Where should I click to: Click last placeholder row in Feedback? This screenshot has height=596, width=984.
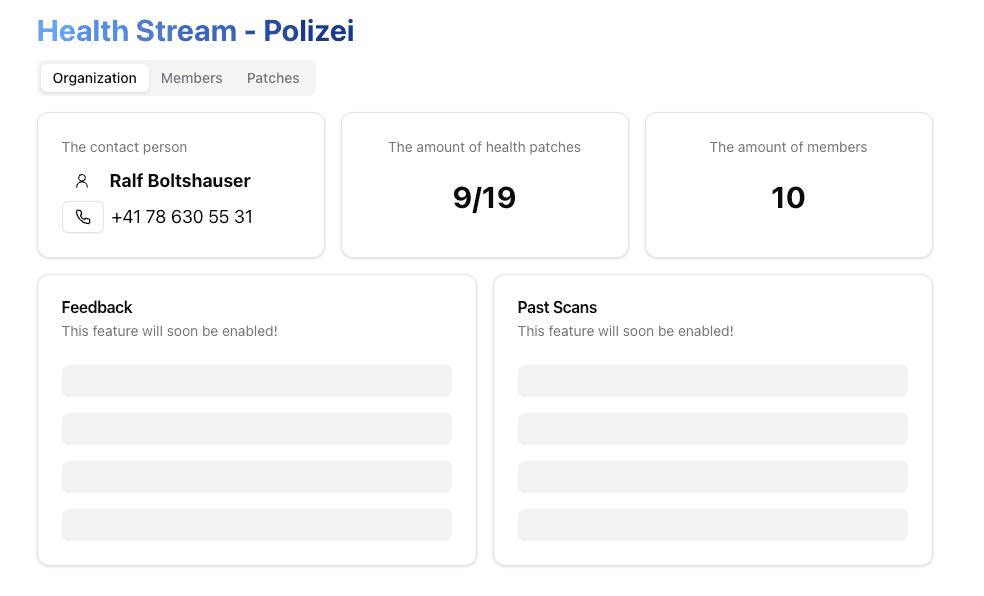click(257, 525)
